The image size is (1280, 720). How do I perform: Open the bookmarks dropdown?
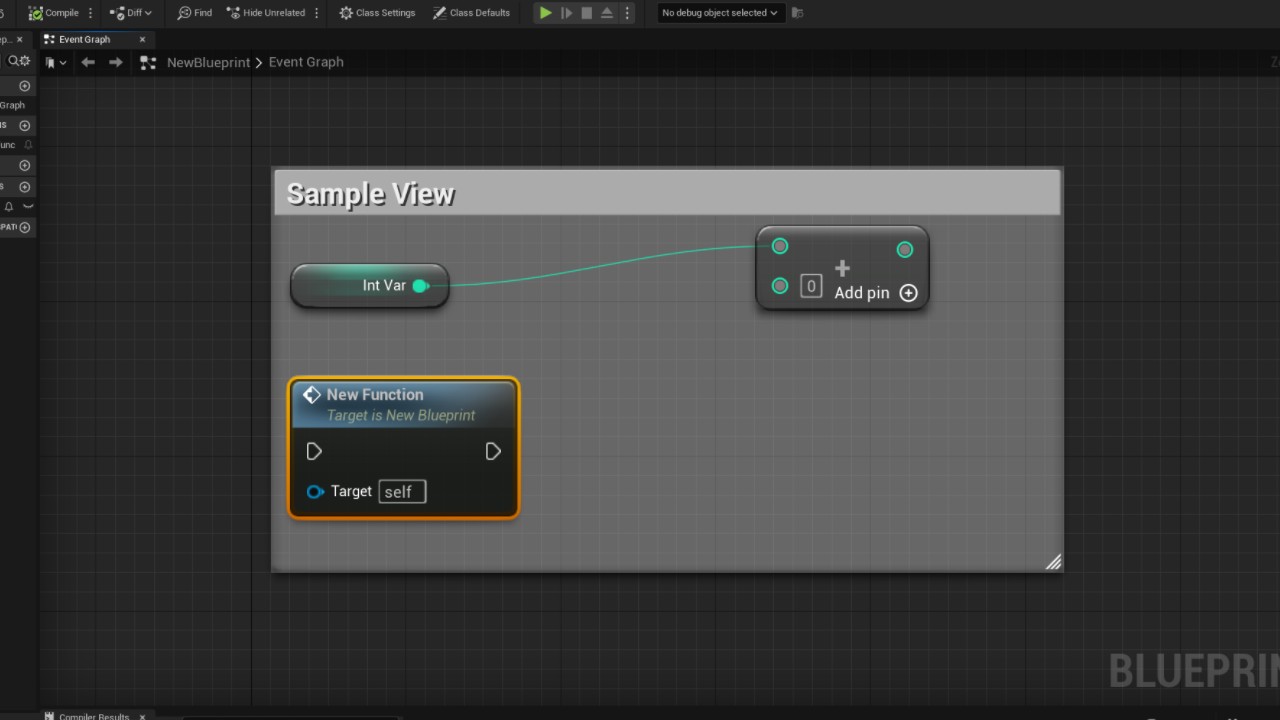point(56,62)
